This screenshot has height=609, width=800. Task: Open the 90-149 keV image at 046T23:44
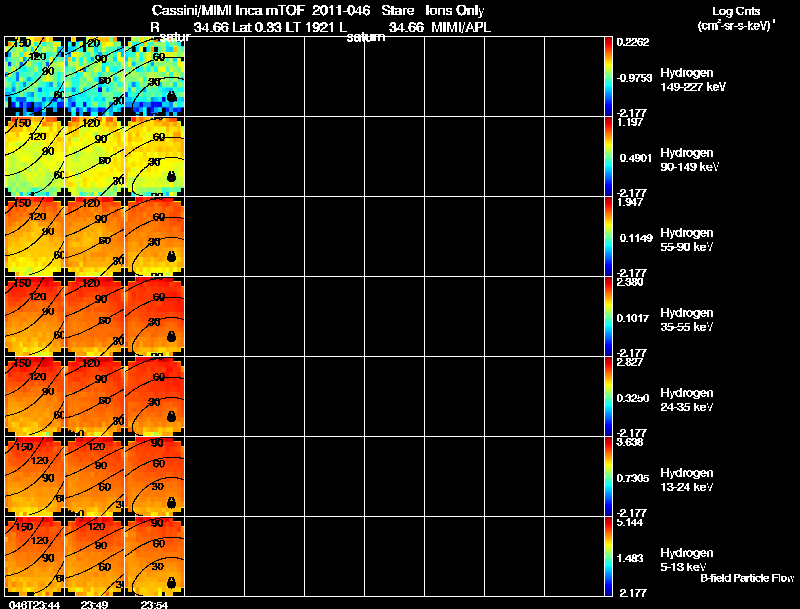click(35, 157)
